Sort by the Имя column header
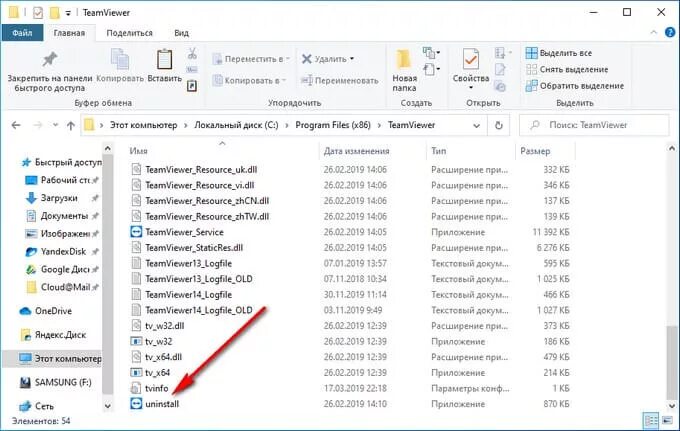This screenshot has height=431, width=680. pyautogui.click(x=138, y=151)
